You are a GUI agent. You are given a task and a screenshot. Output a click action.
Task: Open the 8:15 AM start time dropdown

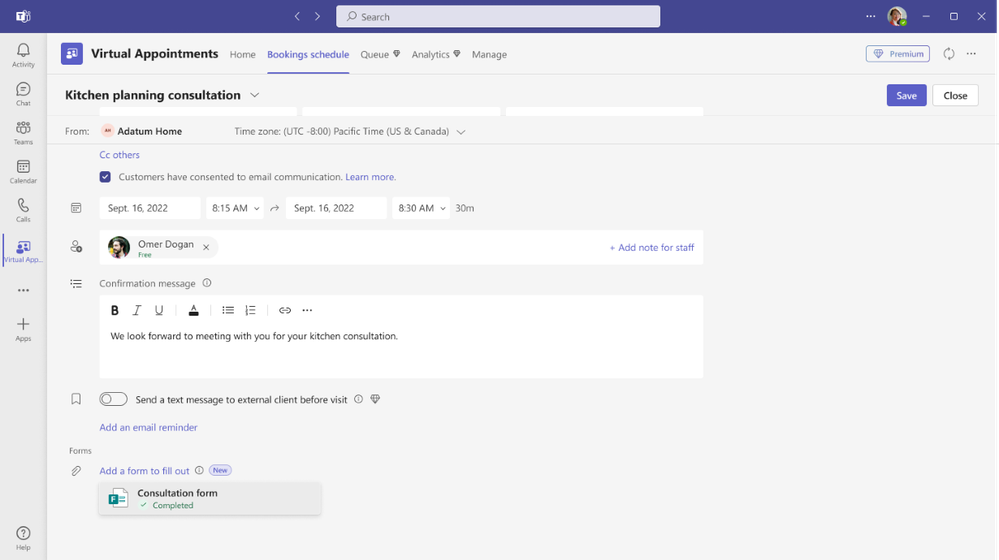pyautogui.click(x=234, y=208)
